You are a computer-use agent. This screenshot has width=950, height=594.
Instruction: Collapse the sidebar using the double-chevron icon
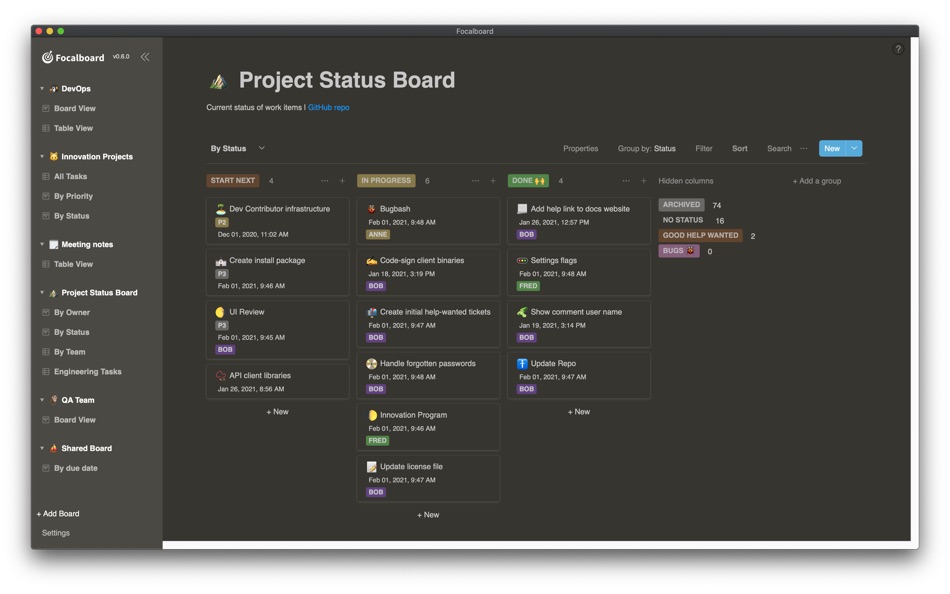tap(144, 57)
